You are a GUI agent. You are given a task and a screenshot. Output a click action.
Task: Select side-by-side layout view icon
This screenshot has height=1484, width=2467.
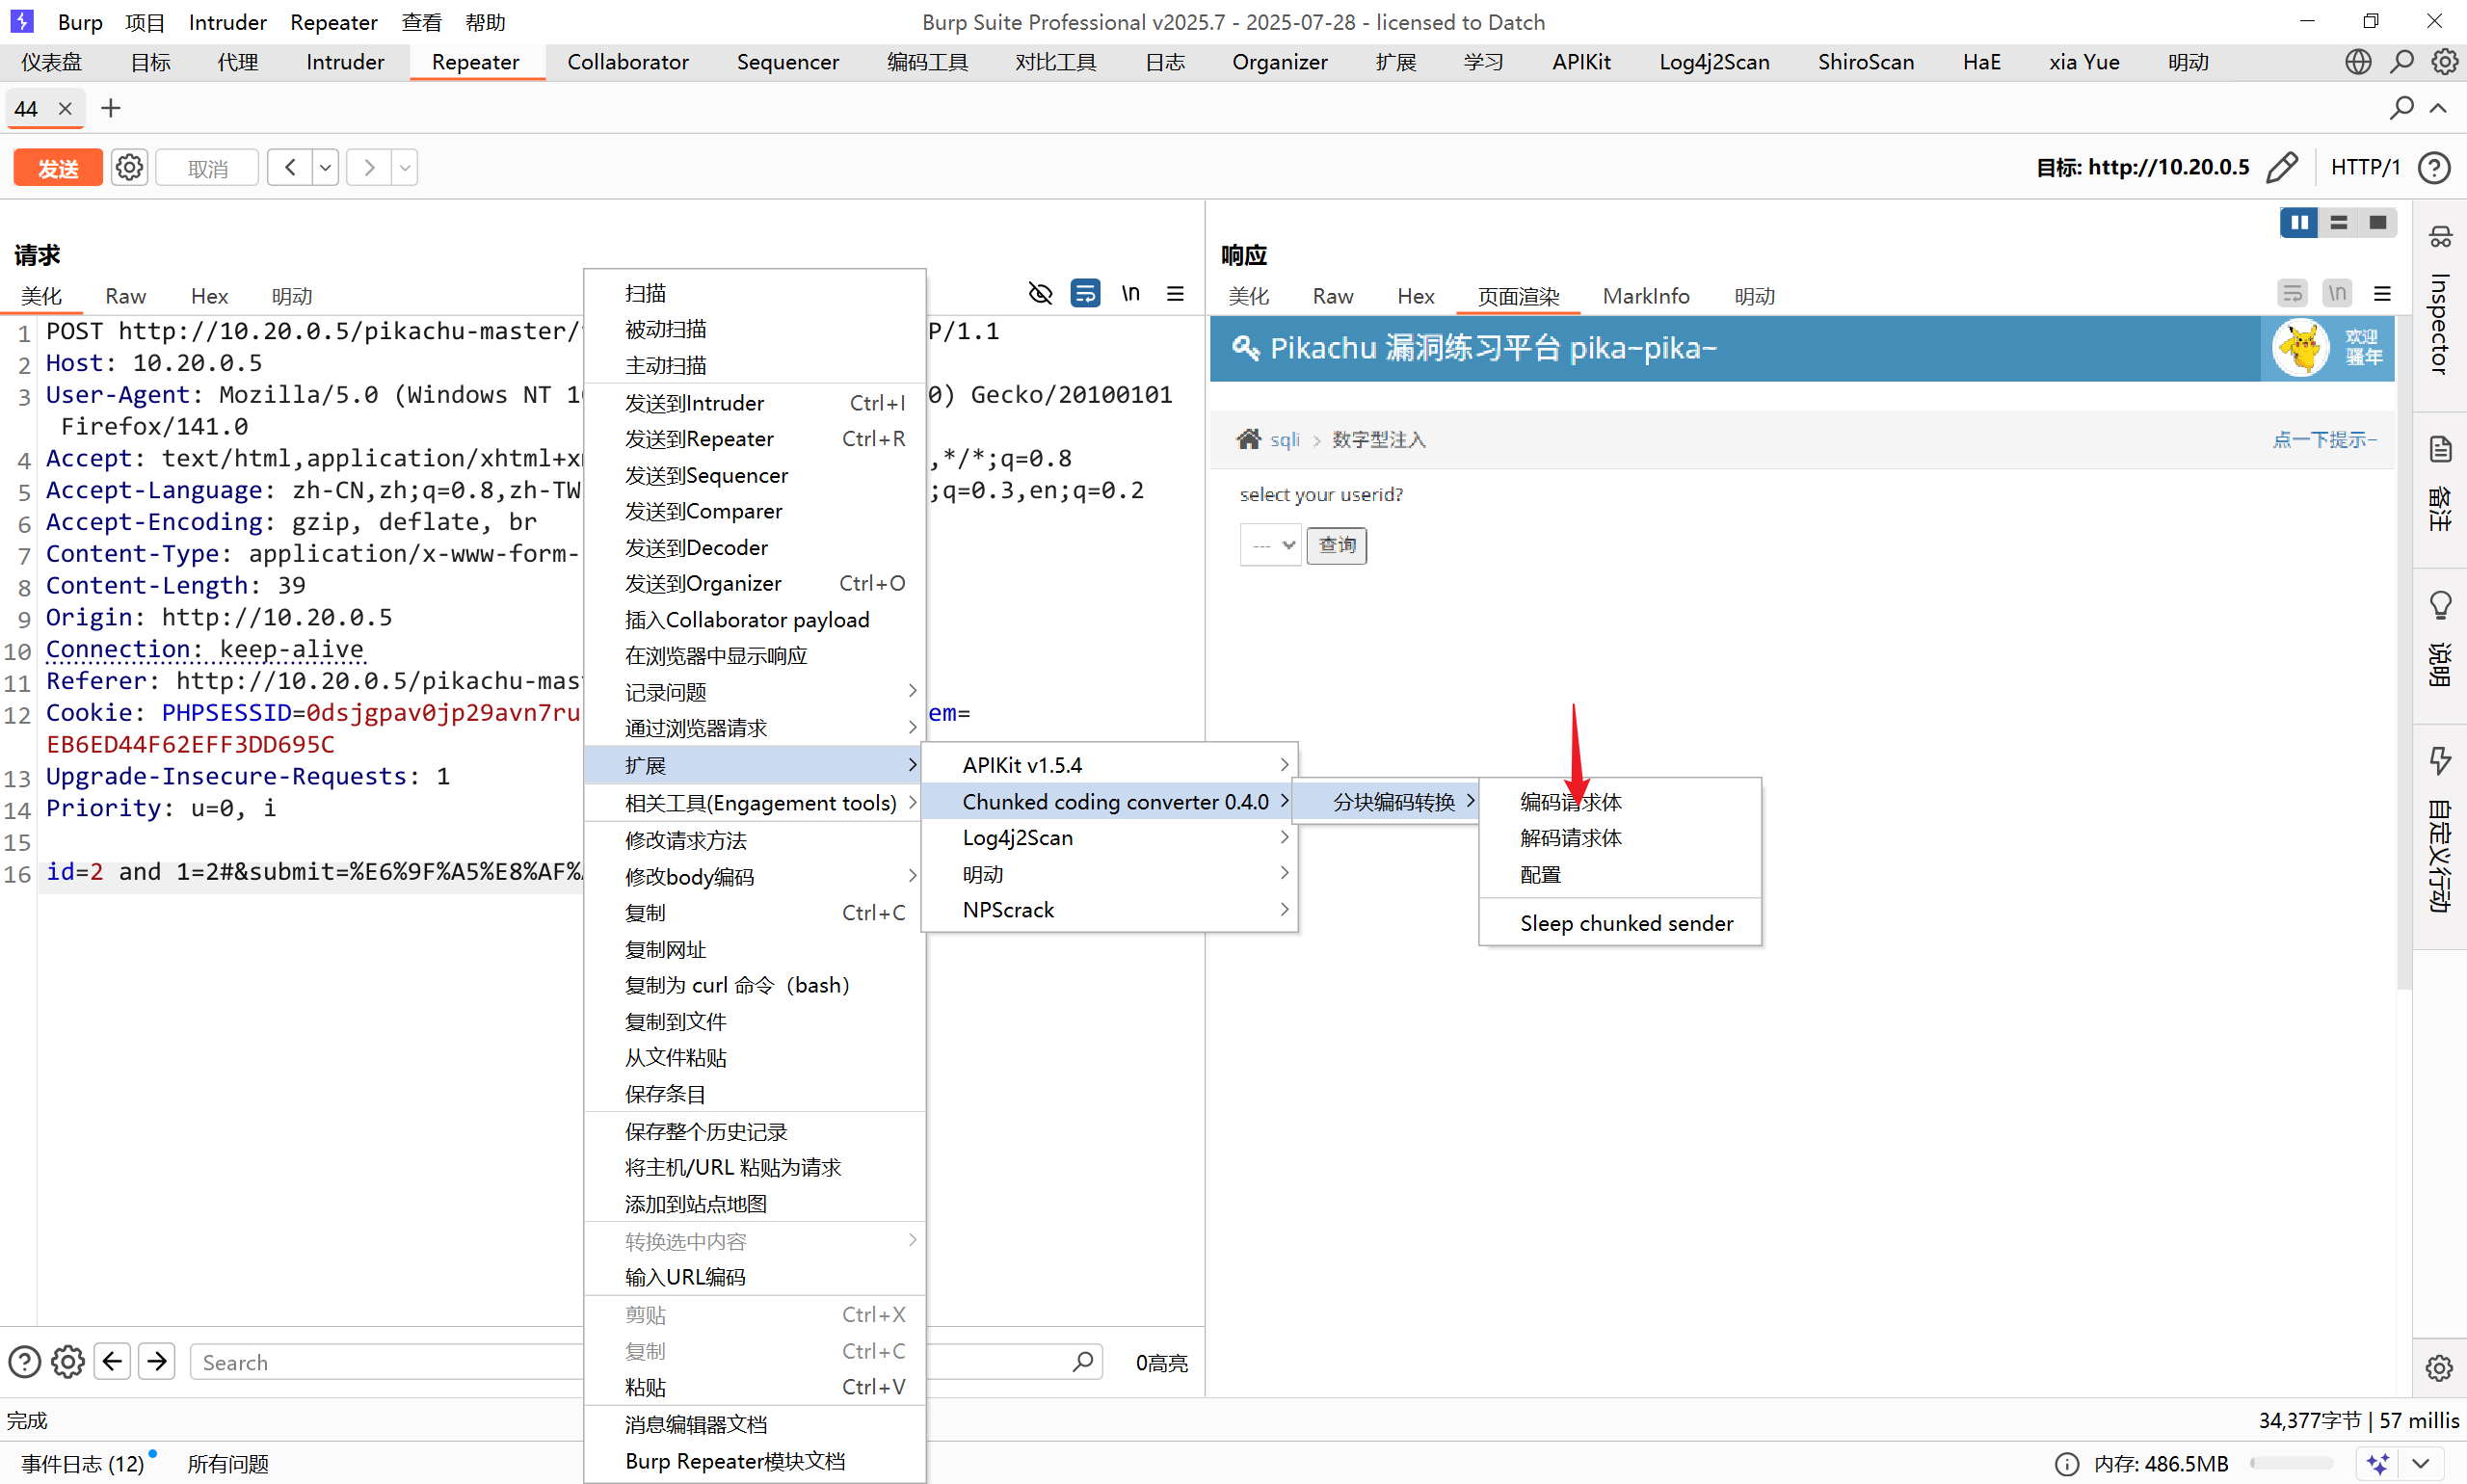[2298, 222]
